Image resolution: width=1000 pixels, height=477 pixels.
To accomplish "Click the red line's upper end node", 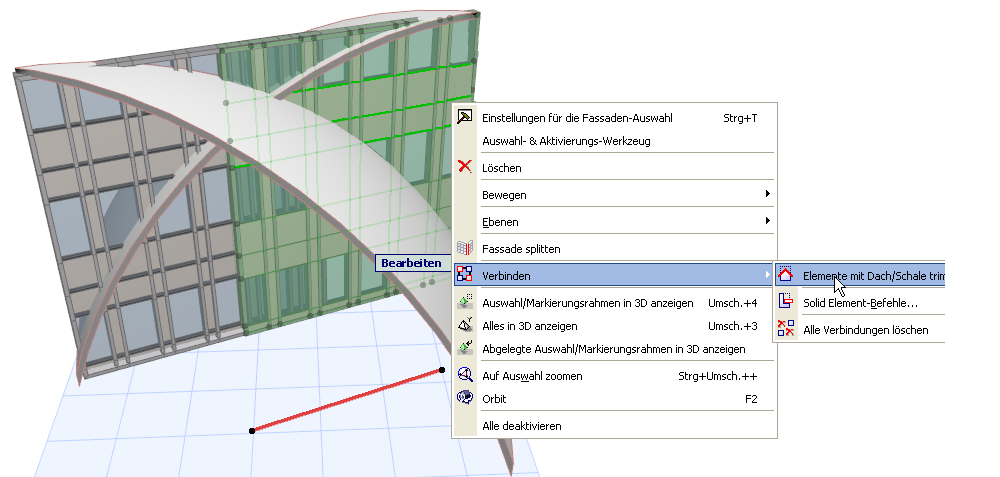I will pos(442,370).
